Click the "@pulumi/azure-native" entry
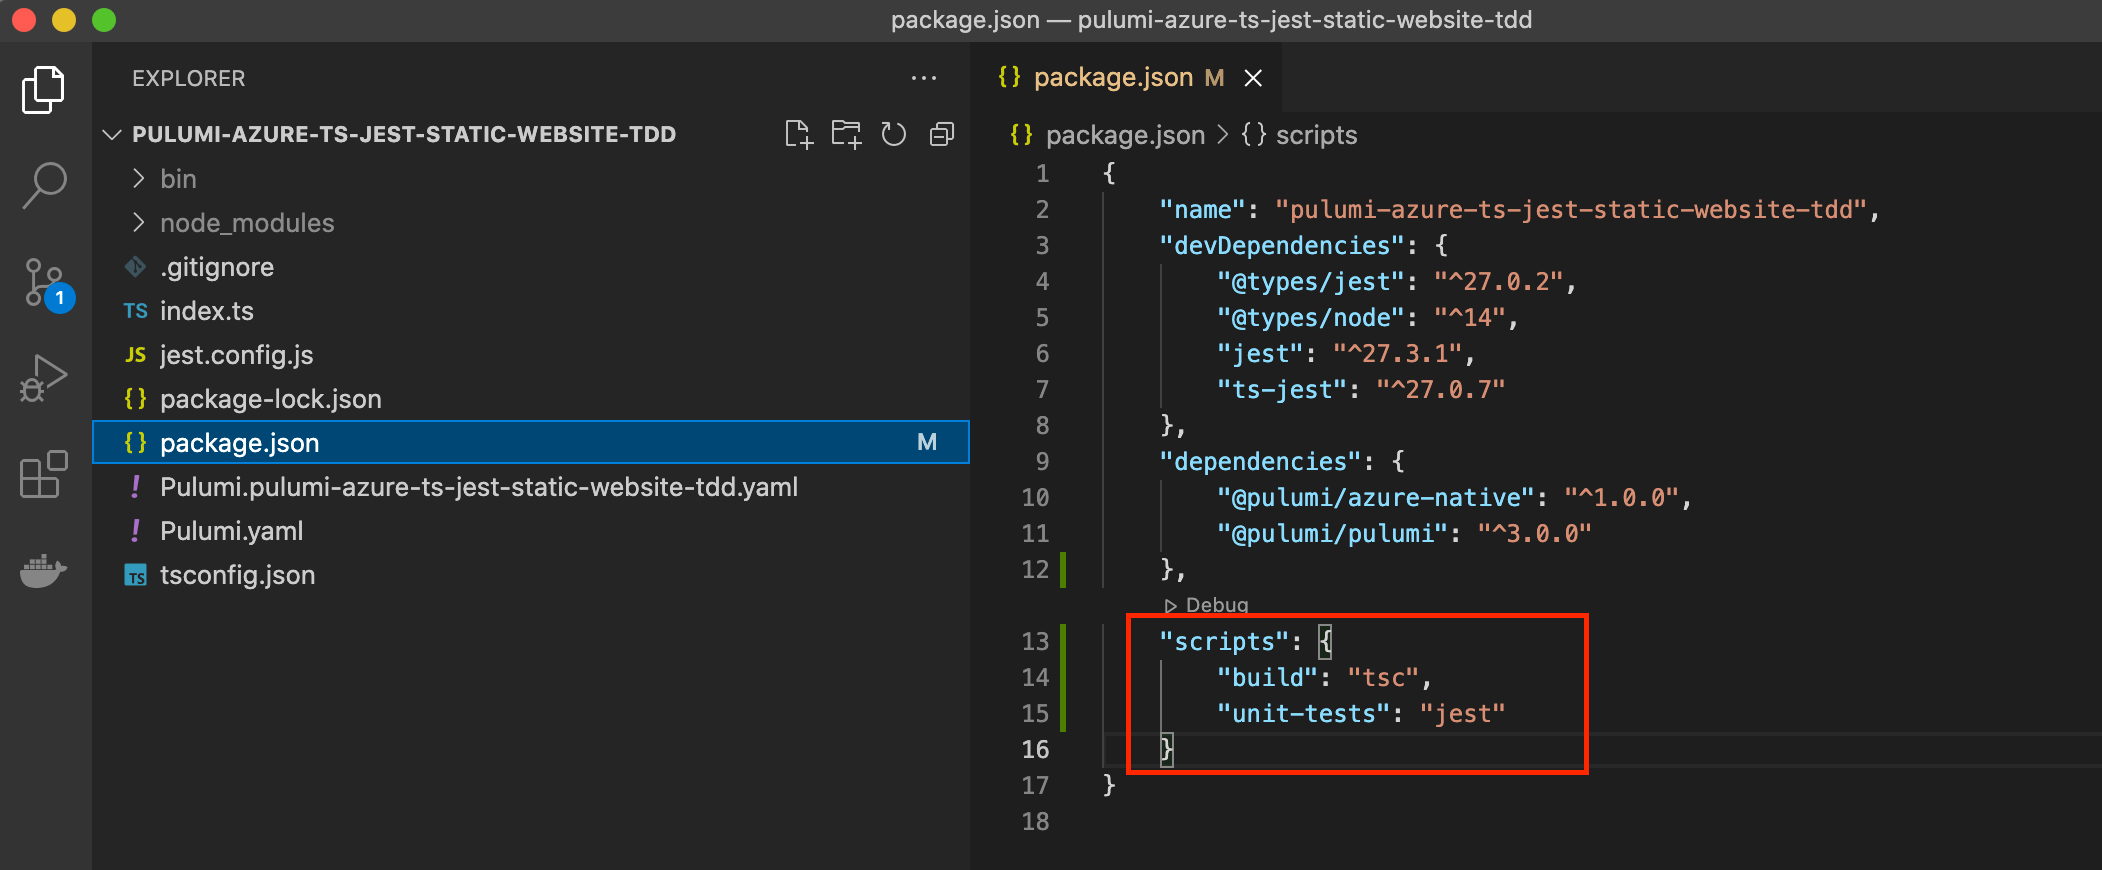 pos(1376,498)
